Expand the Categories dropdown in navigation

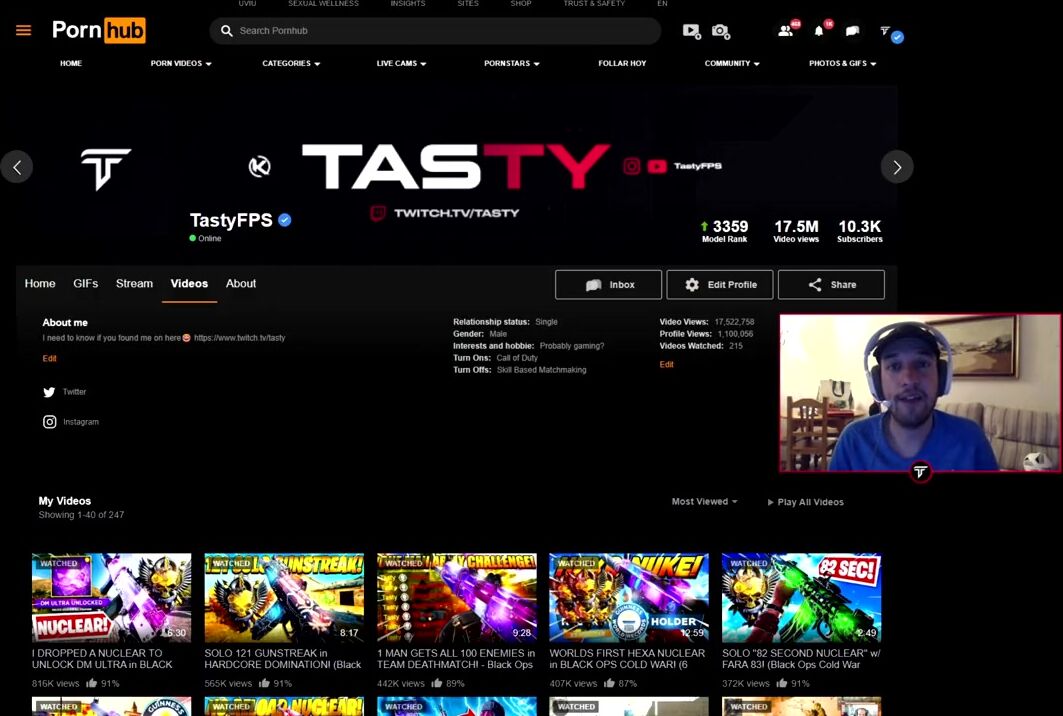click(291, 63)
